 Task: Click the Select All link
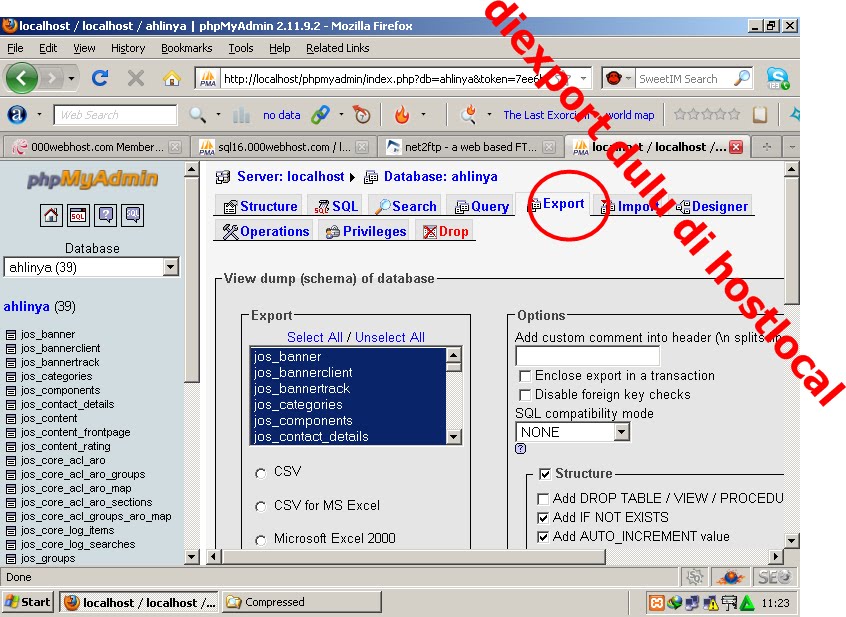[315, 337]
